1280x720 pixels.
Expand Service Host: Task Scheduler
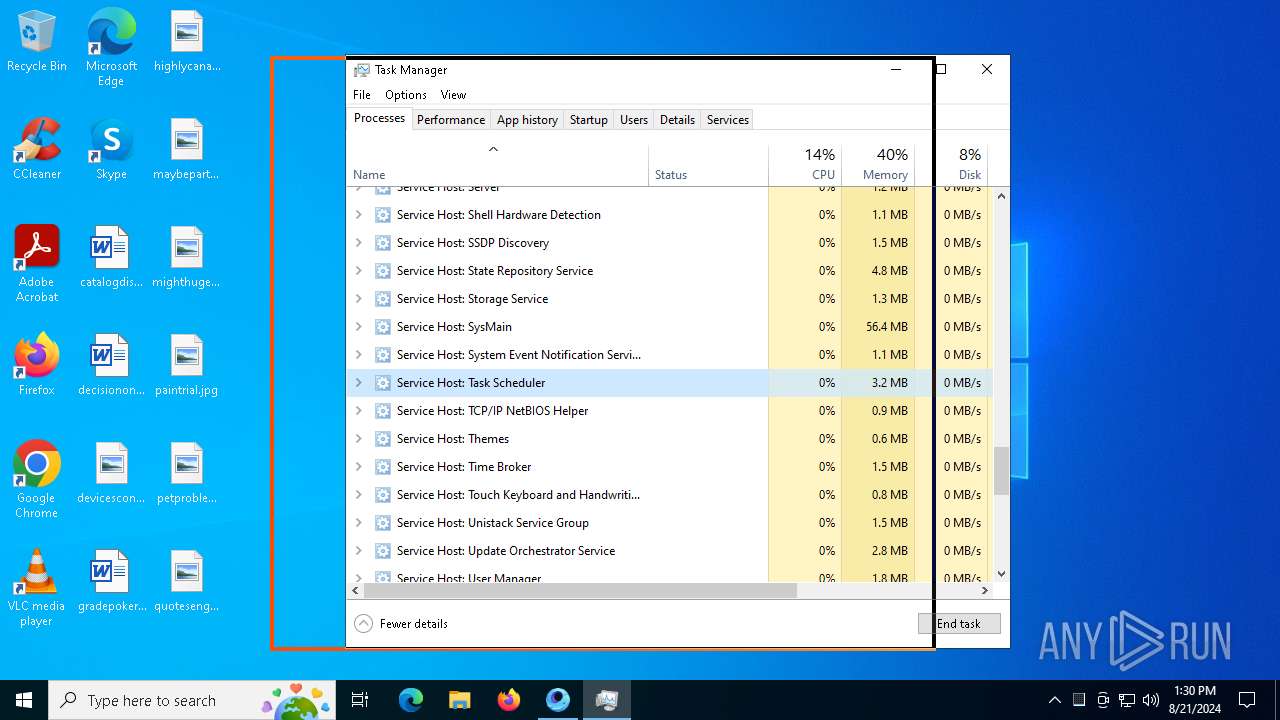coord(359,383)
